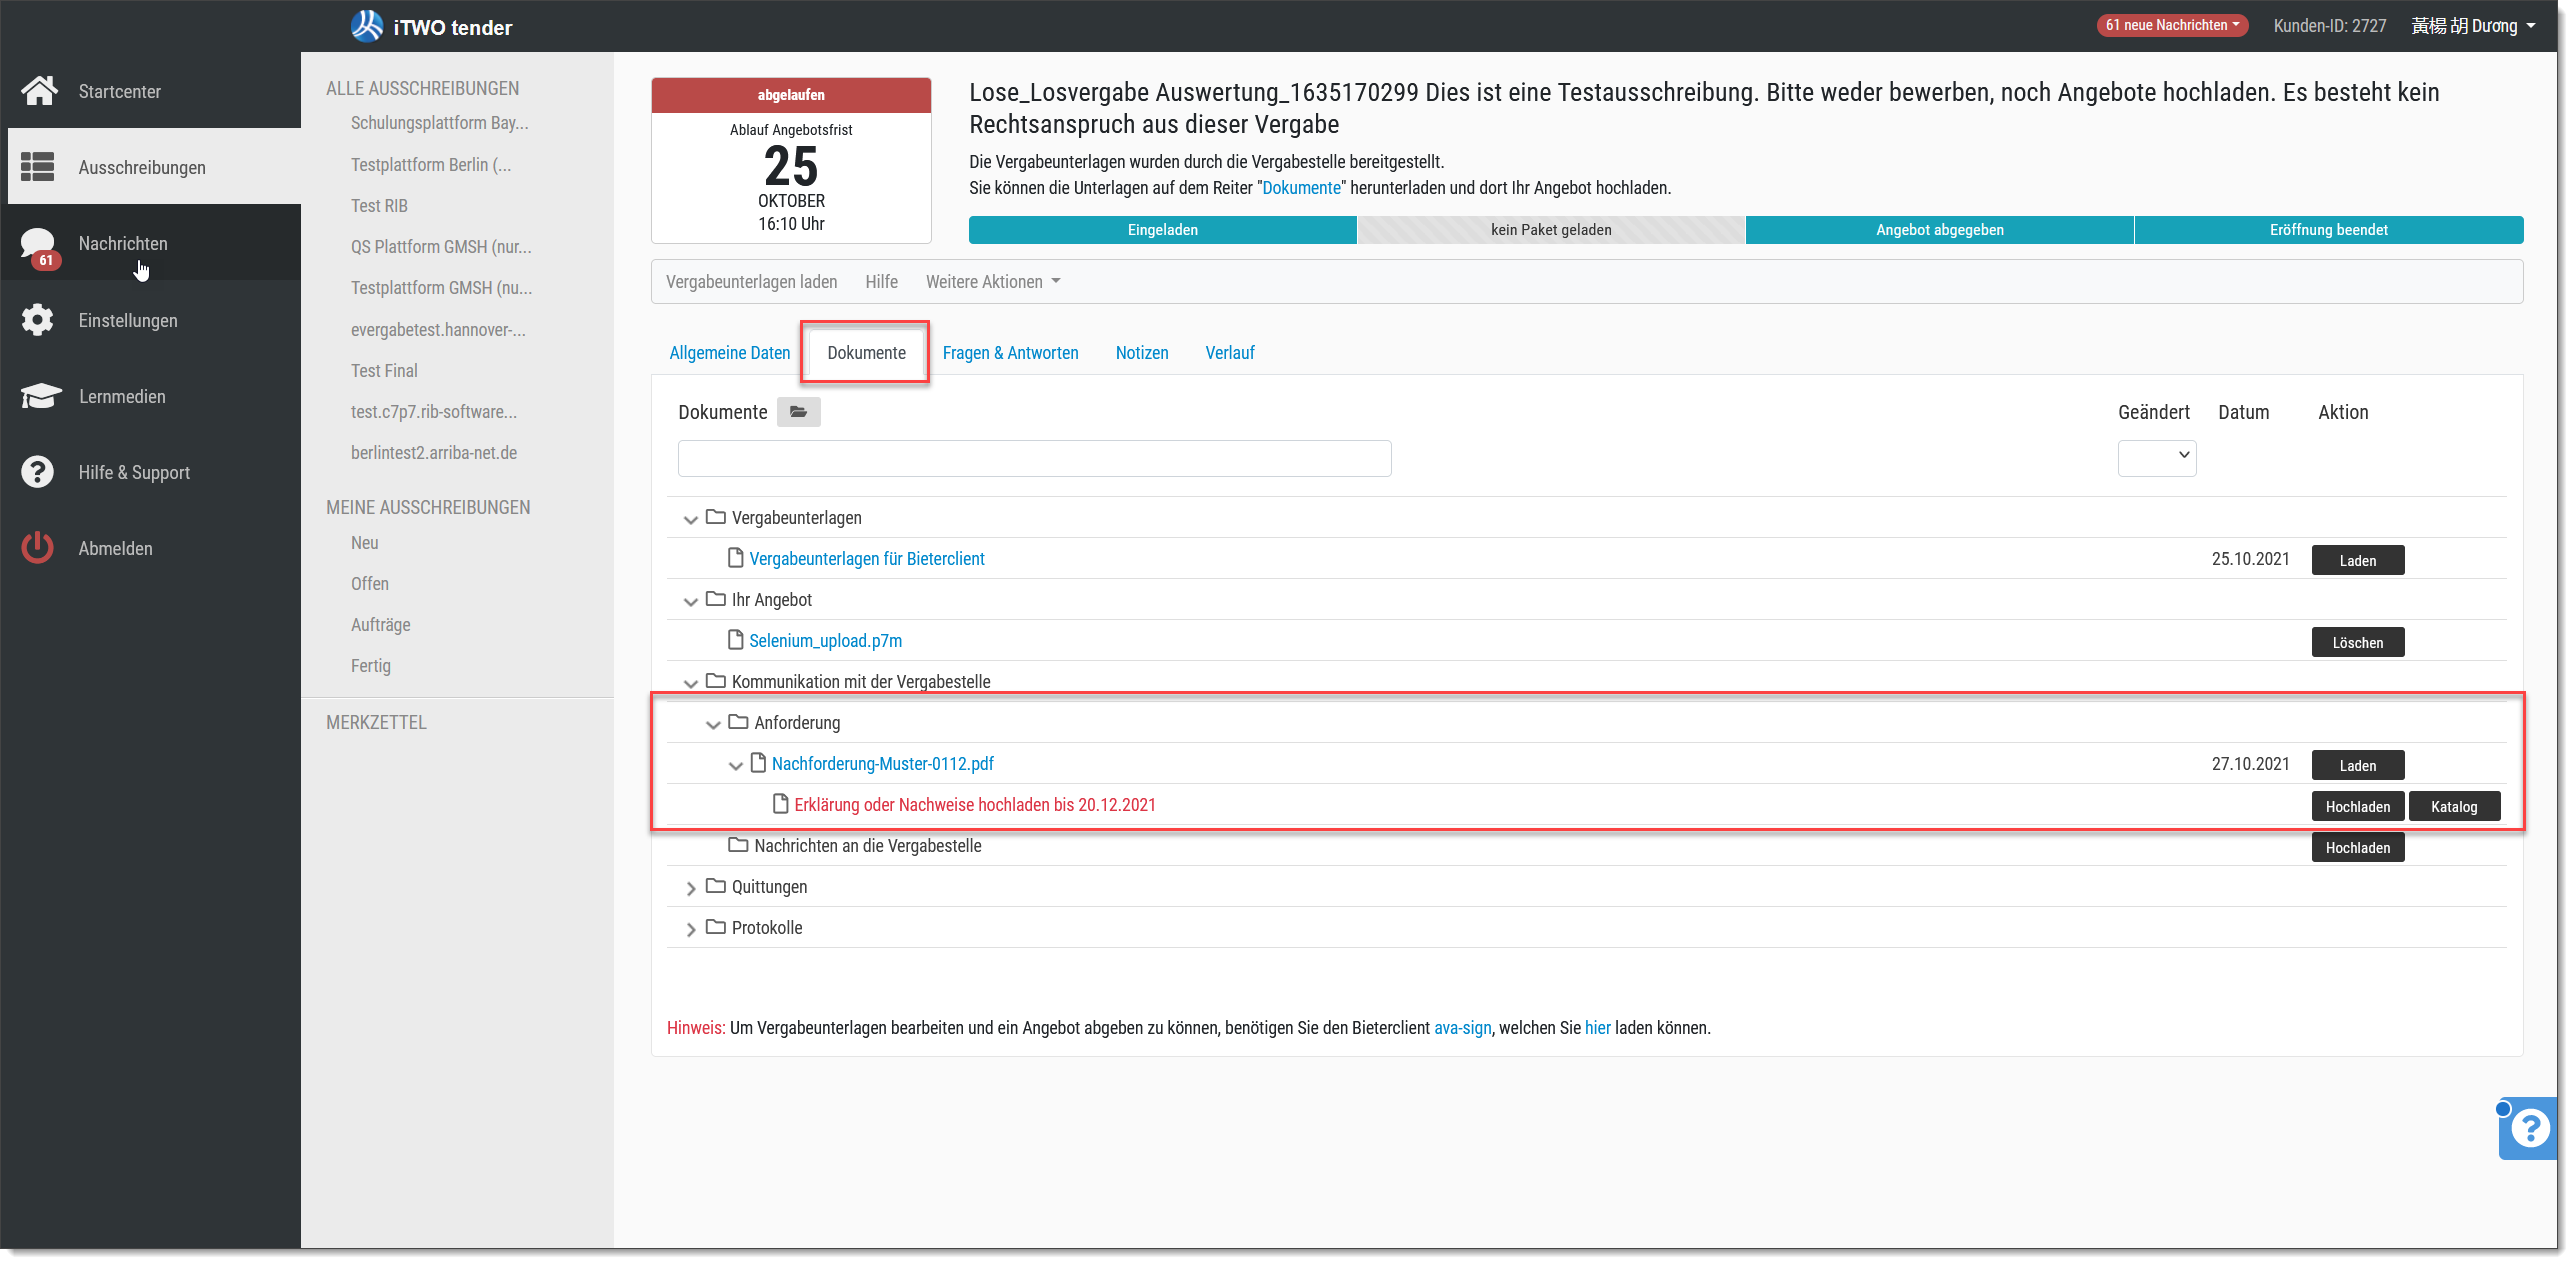Switch to Fragen & Antworten tab
Image resolution: width=2573 pixels, height=1264 pixels.
(x=1010, y=353)
